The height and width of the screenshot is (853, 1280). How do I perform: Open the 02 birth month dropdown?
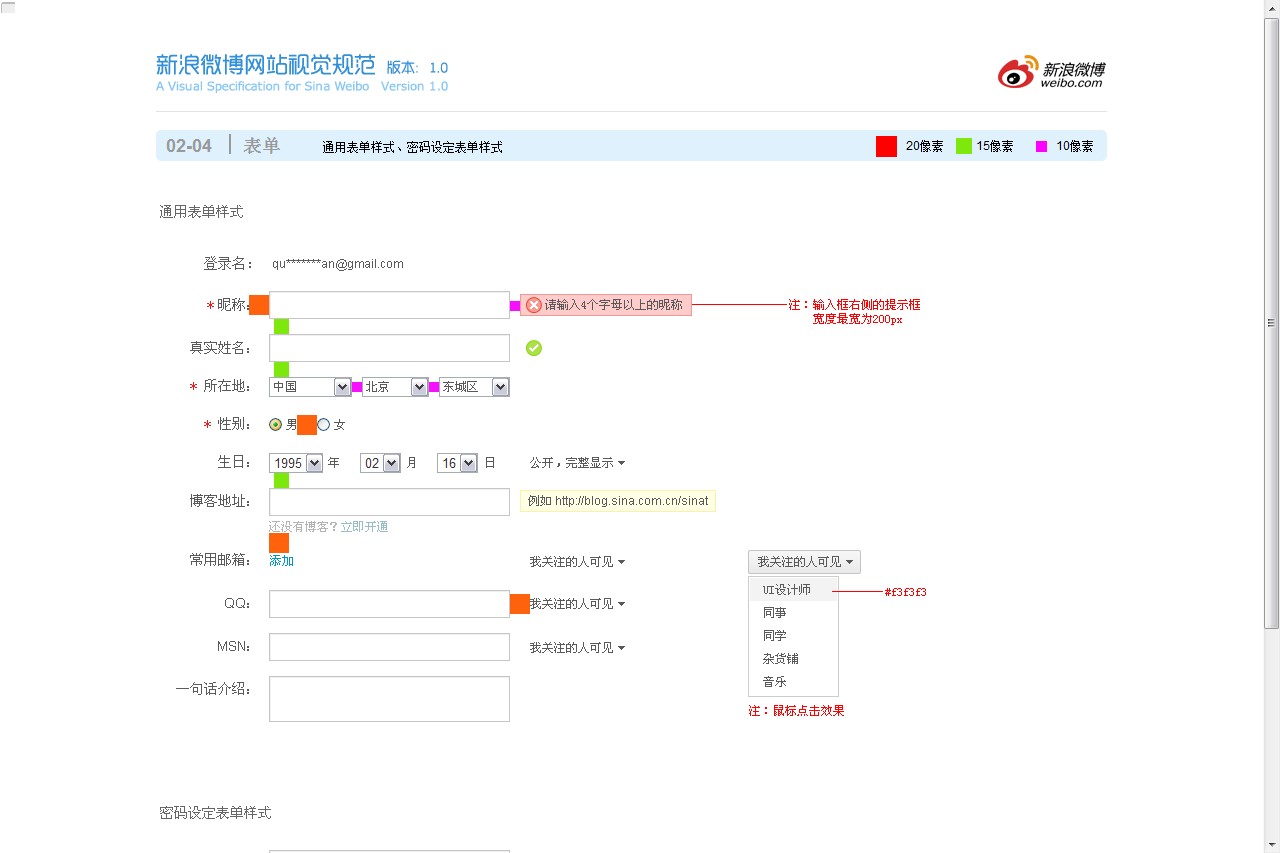pyautogui.click(x=381, y=463)
